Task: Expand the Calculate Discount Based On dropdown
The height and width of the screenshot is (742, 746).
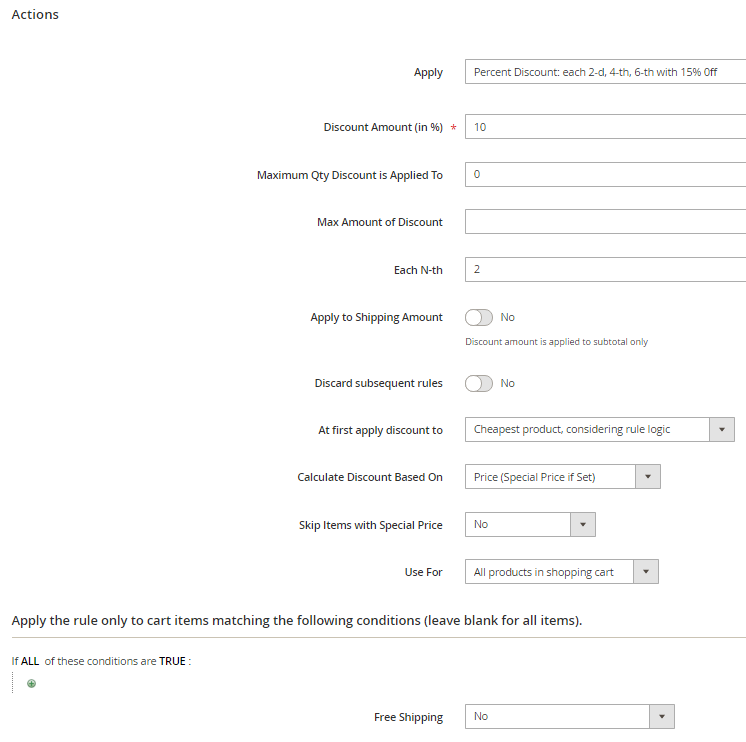Action: pos(562,477)
